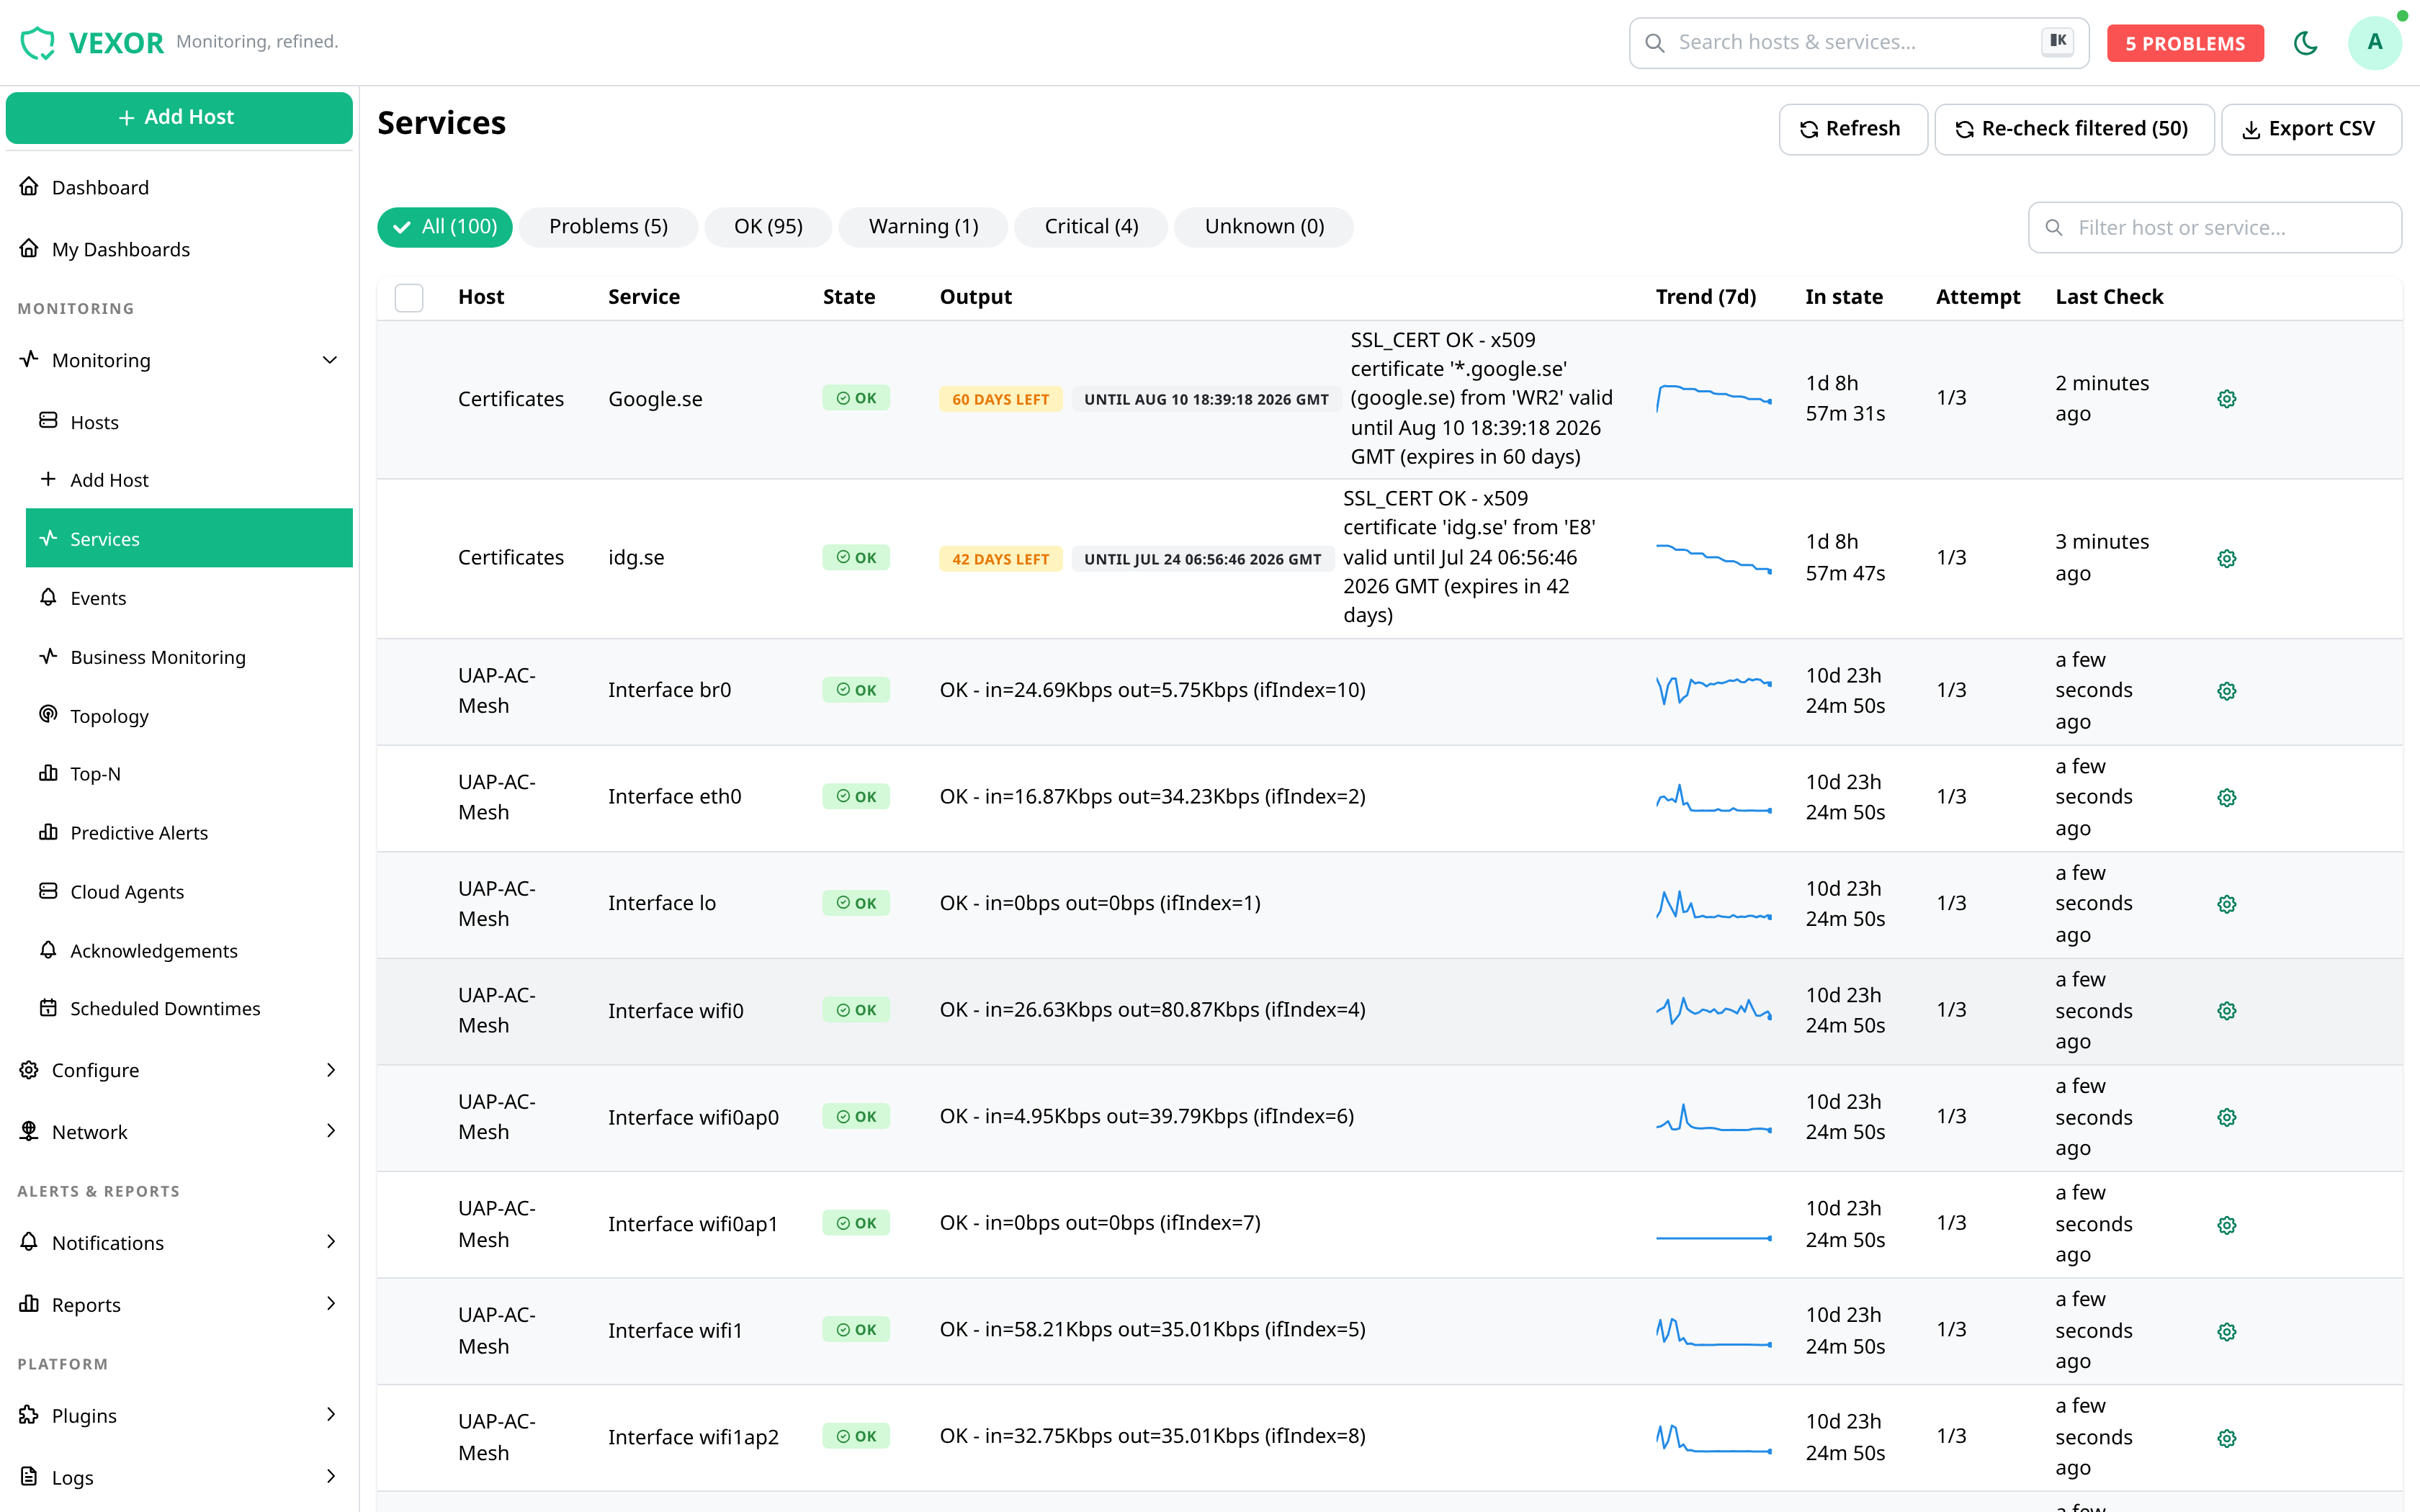Click the Search field magnifier icon
This screenshot has width=2420, height=1512.
pos(1655,43)
